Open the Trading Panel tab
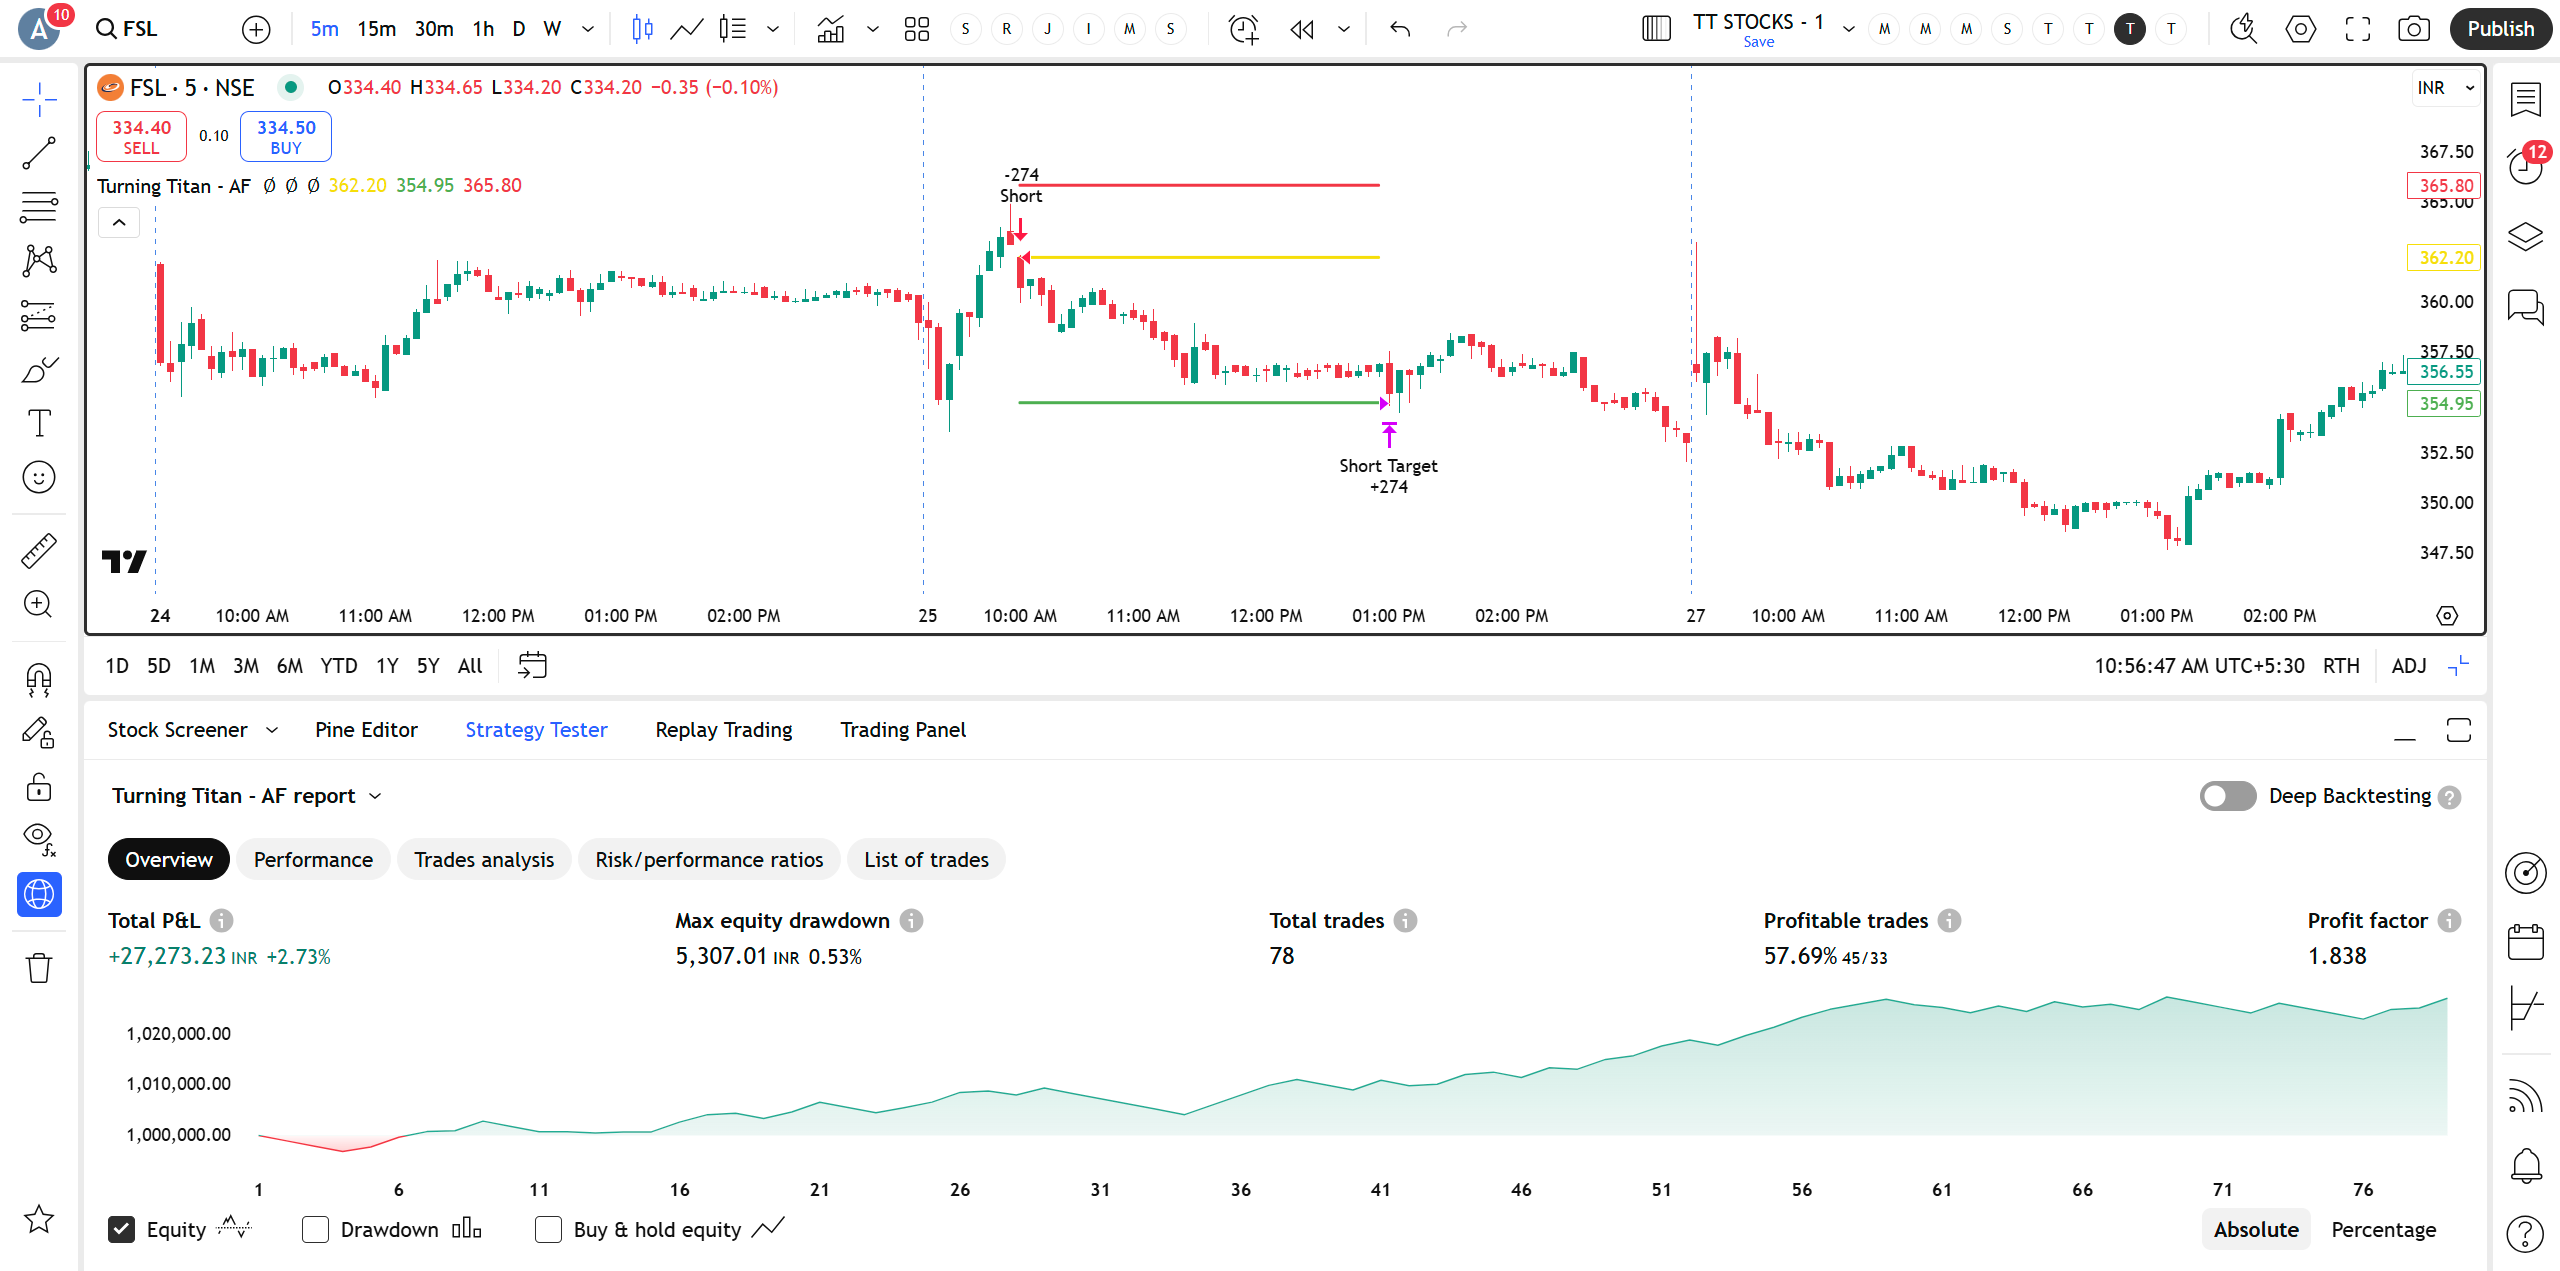 click(903, 730)
